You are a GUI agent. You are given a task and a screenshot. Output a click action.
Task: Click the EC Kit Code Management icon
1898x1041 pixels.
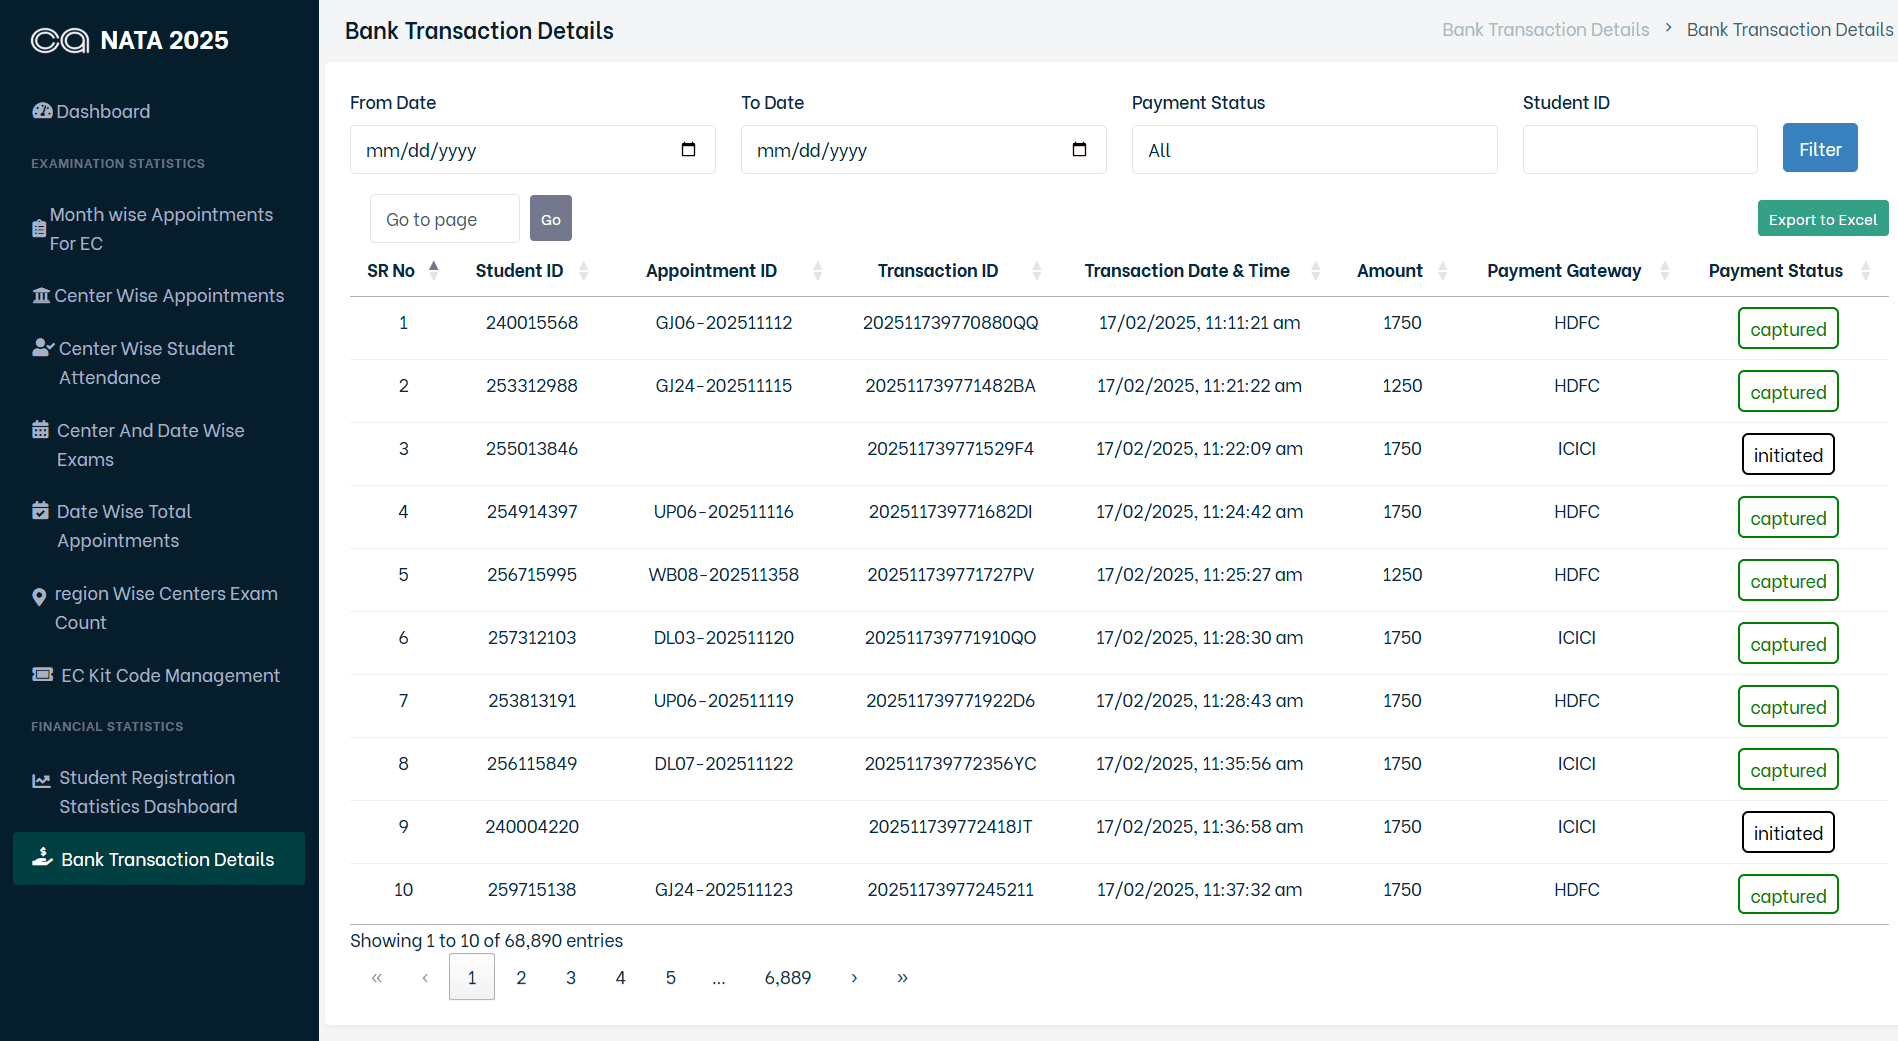tap(43, 675)
